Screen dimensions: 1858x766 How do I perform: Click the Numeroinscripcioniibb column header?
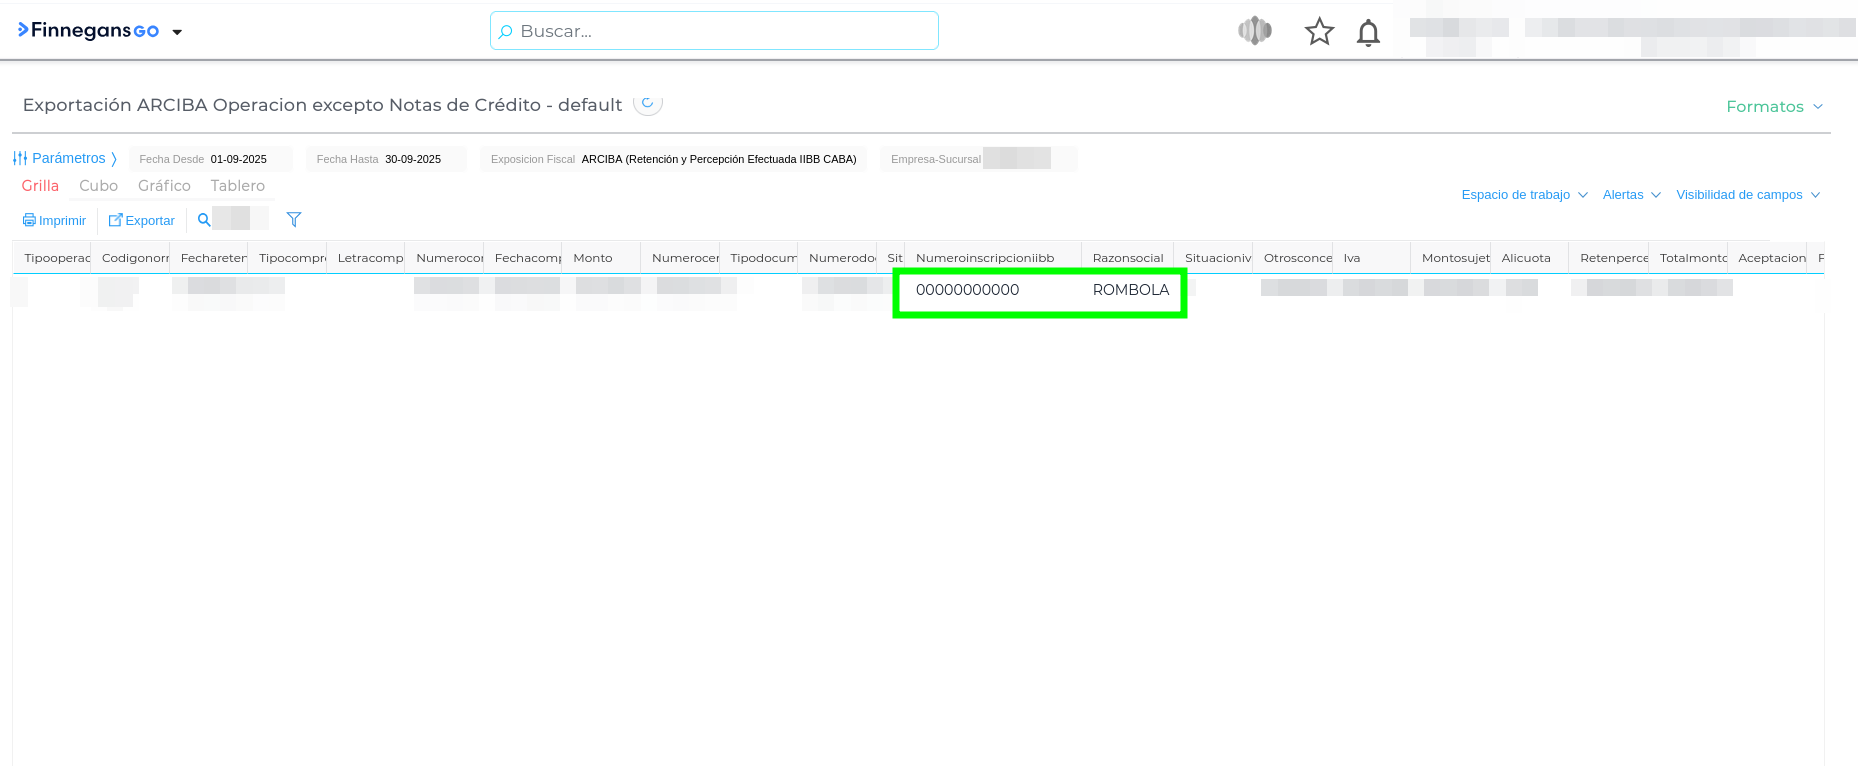tap(985, 258)
